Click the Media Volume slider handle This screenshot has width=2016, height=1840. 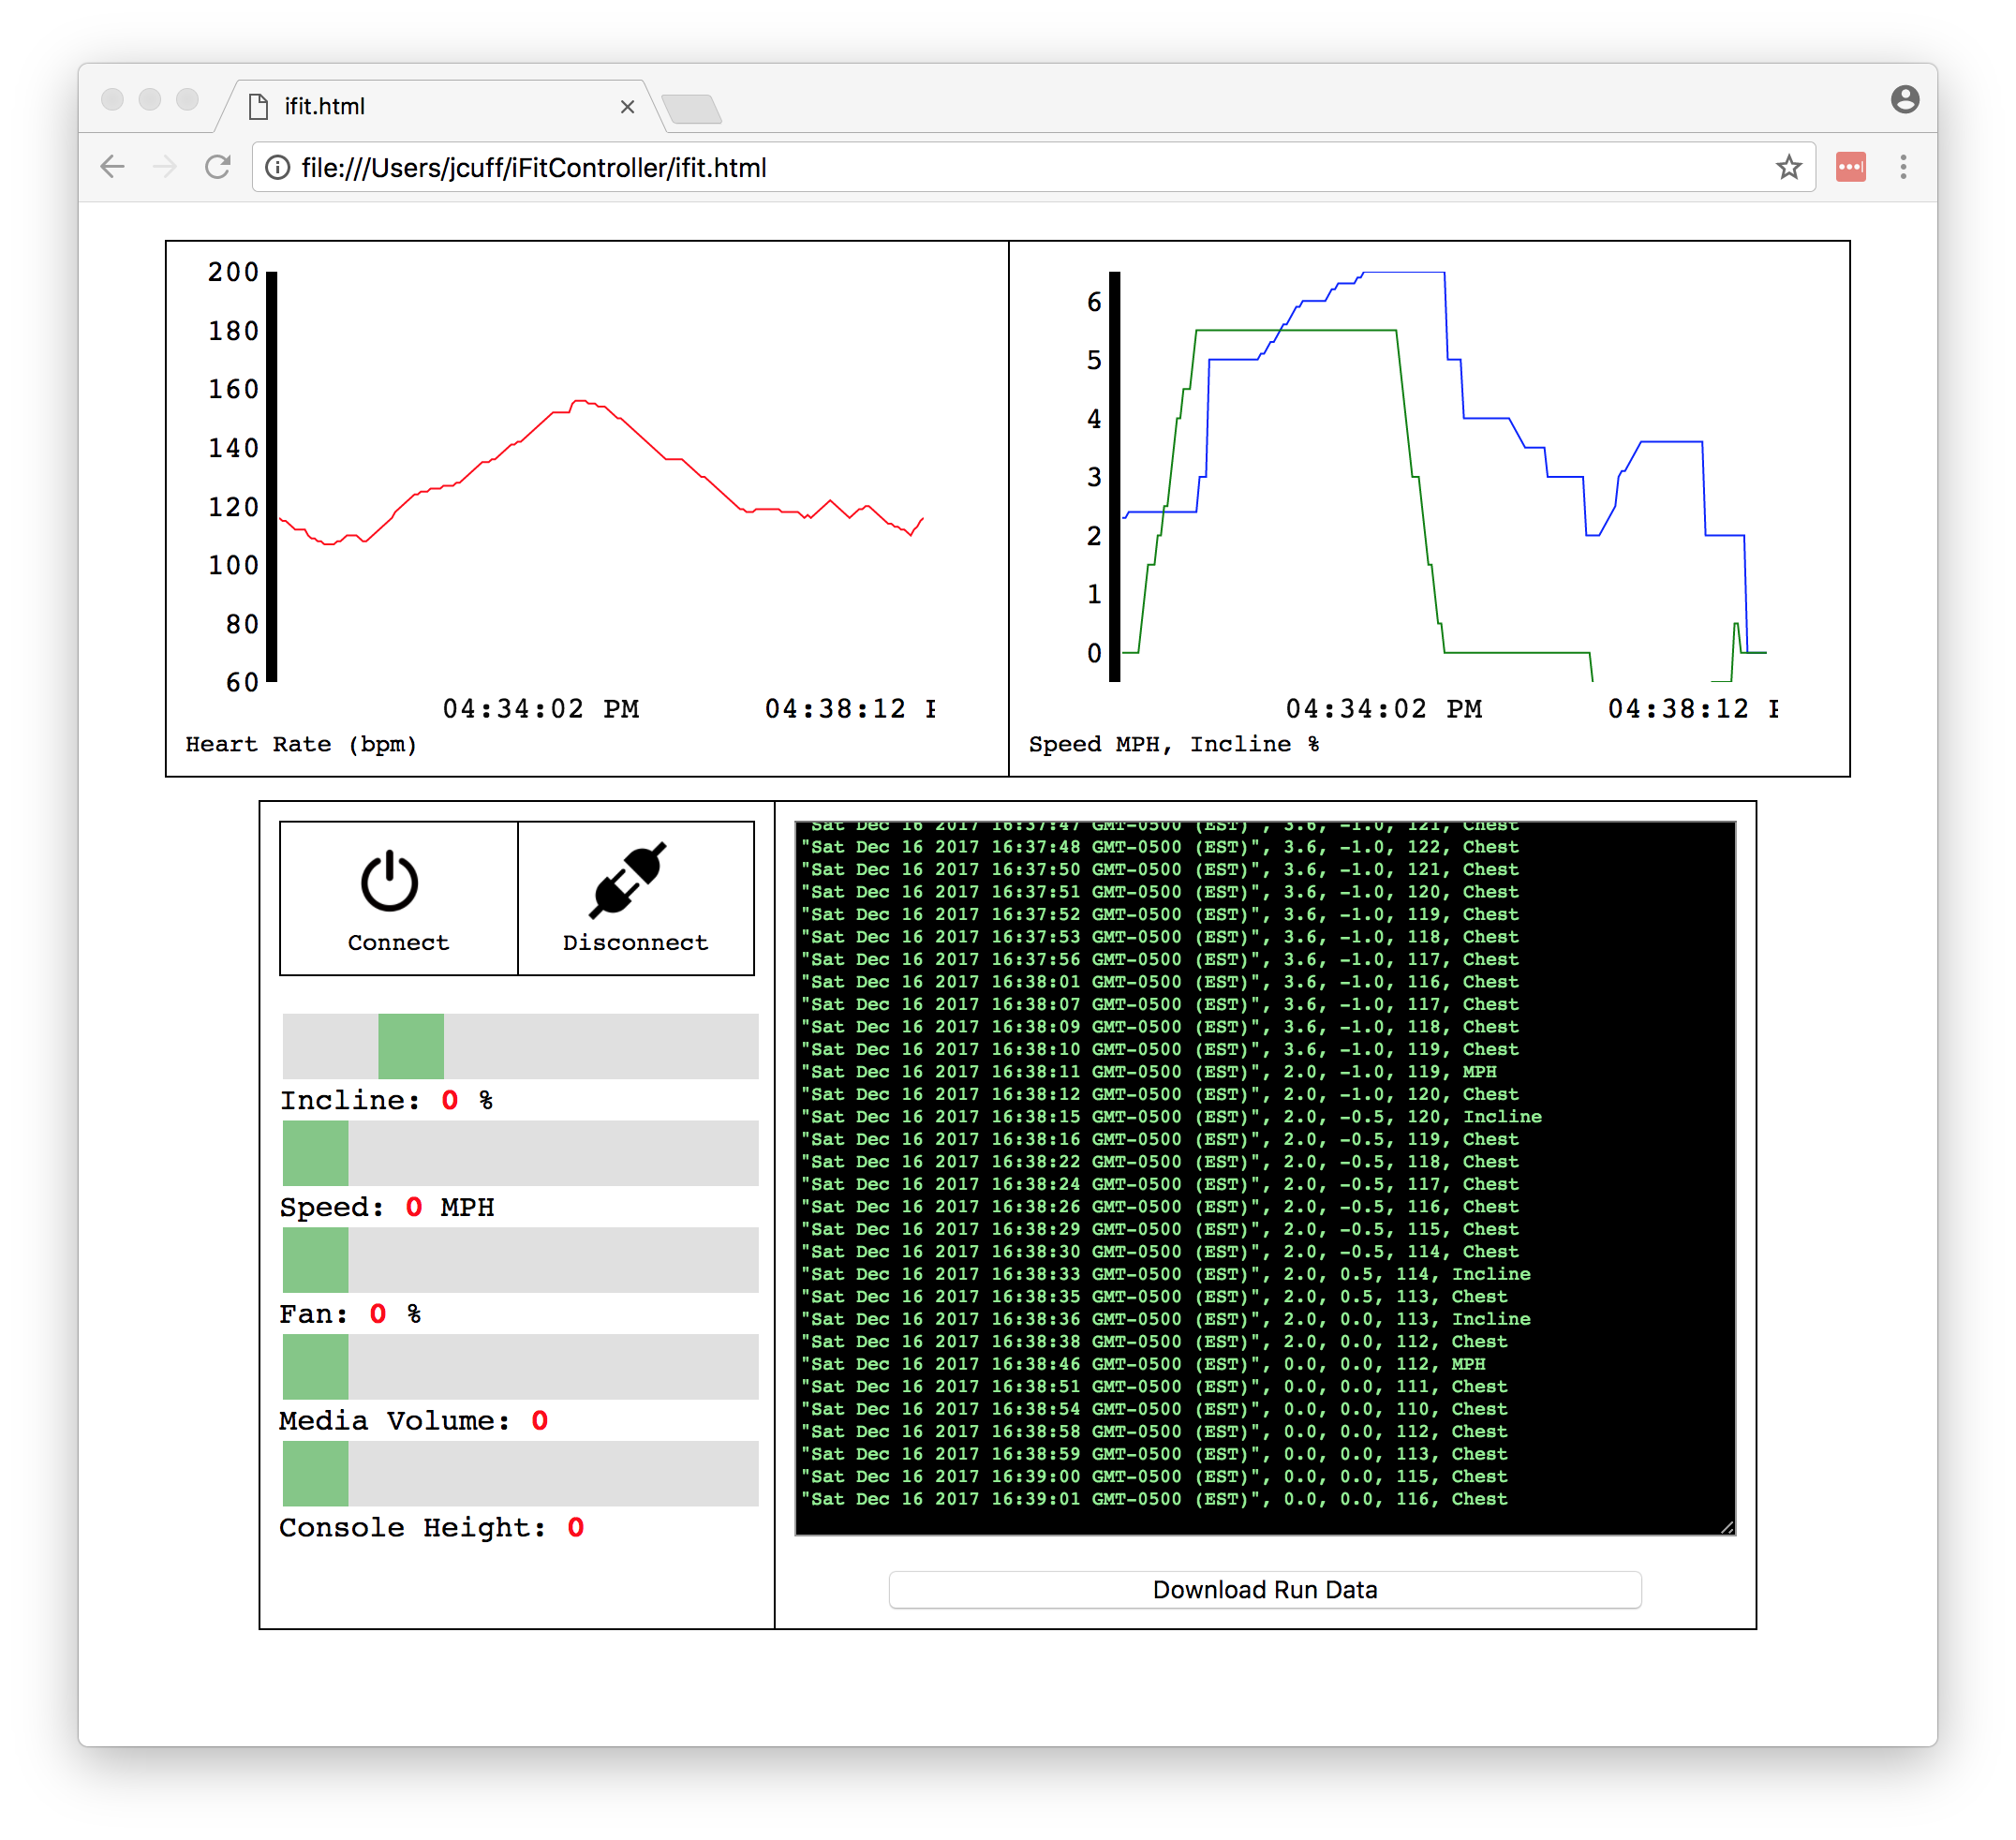coord(316,1367)
